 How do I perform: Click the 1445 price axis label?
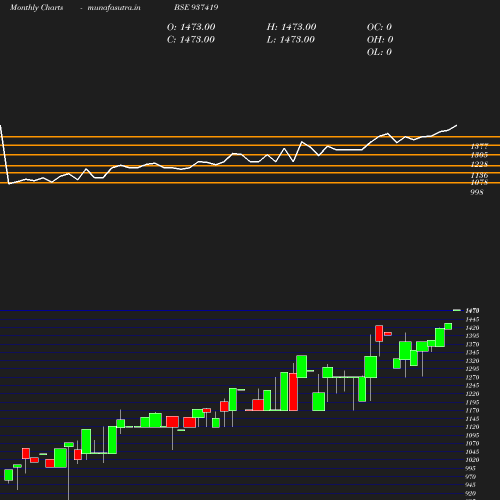(472, 319)
